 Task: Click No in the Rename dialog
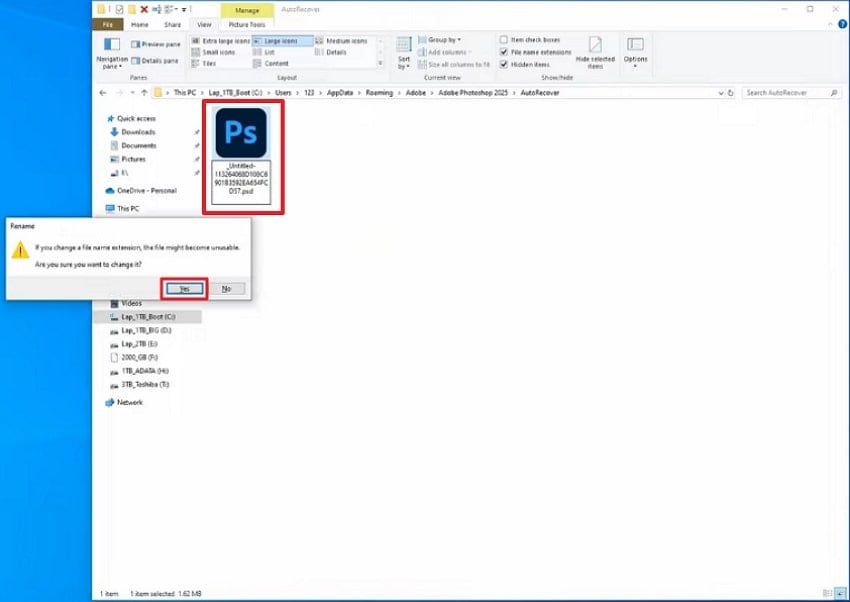227,289
